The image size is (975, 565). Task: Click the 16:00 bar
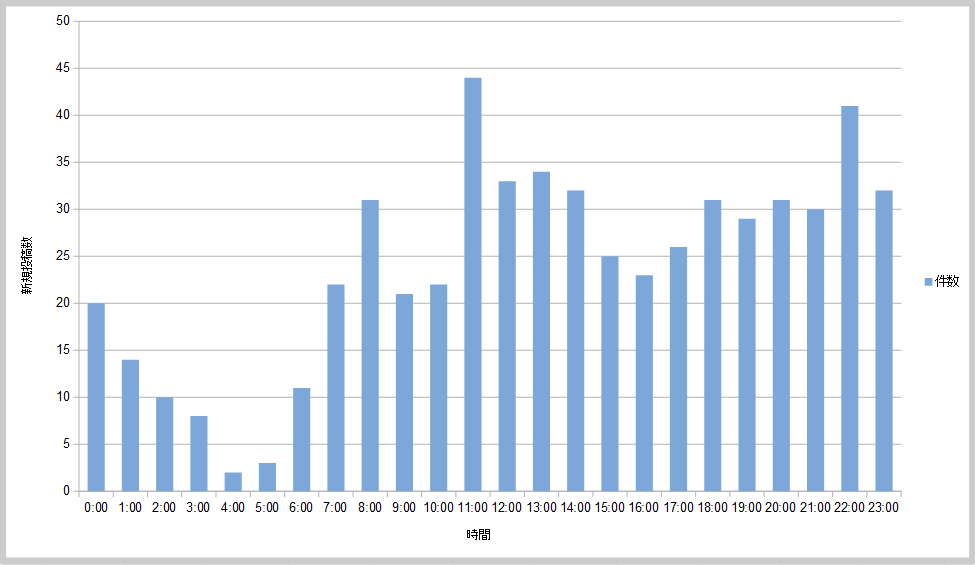644,383
